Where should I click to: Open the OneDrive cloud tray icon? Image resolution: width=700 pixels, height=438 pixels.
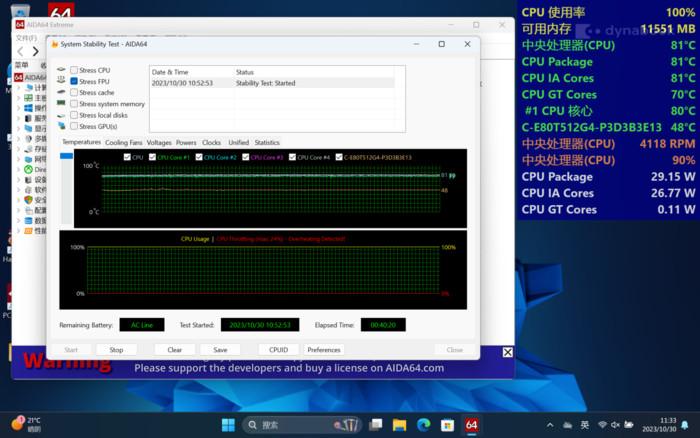(567, 425)
